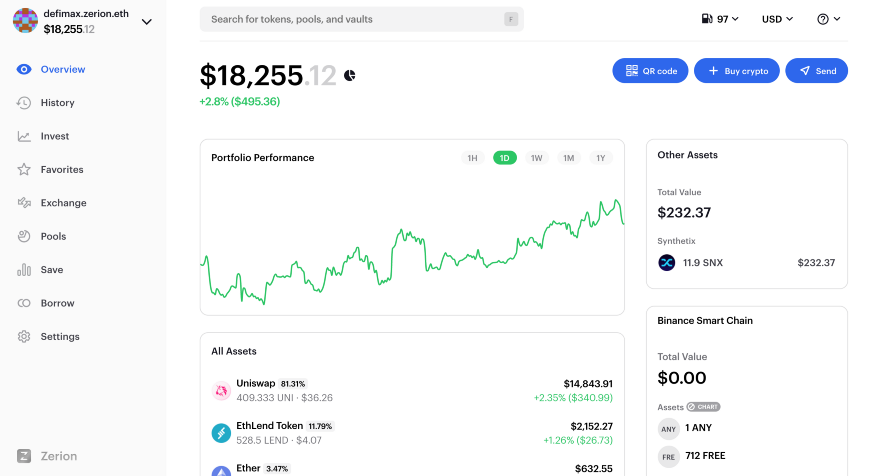875x476 pixels.
Task: Select the 1H chart timeframe
Action: 472,158
